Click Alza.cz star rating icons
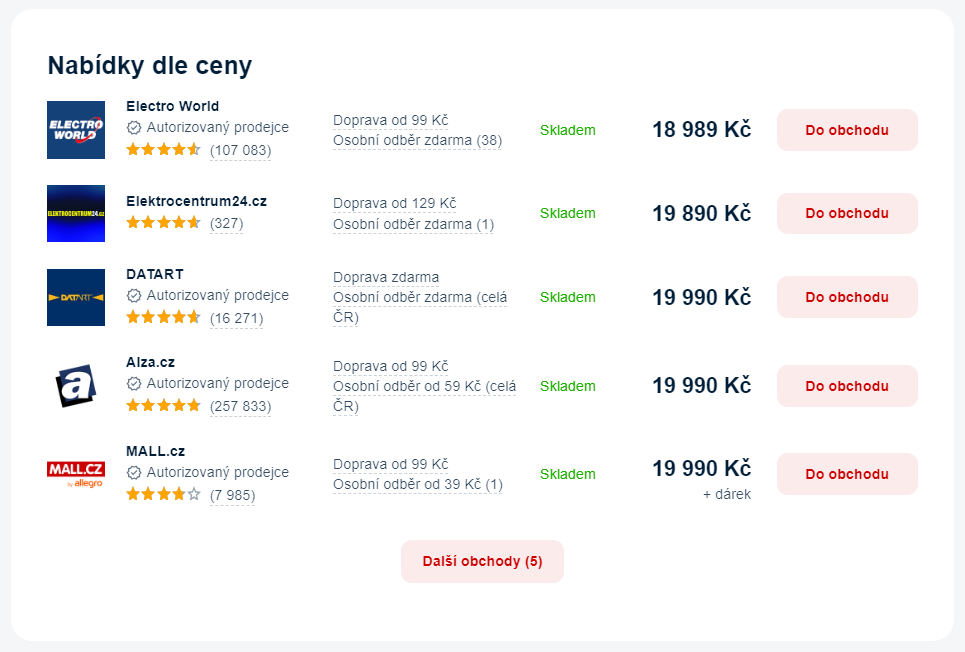The image size is (965, 652). pos(164,405)
